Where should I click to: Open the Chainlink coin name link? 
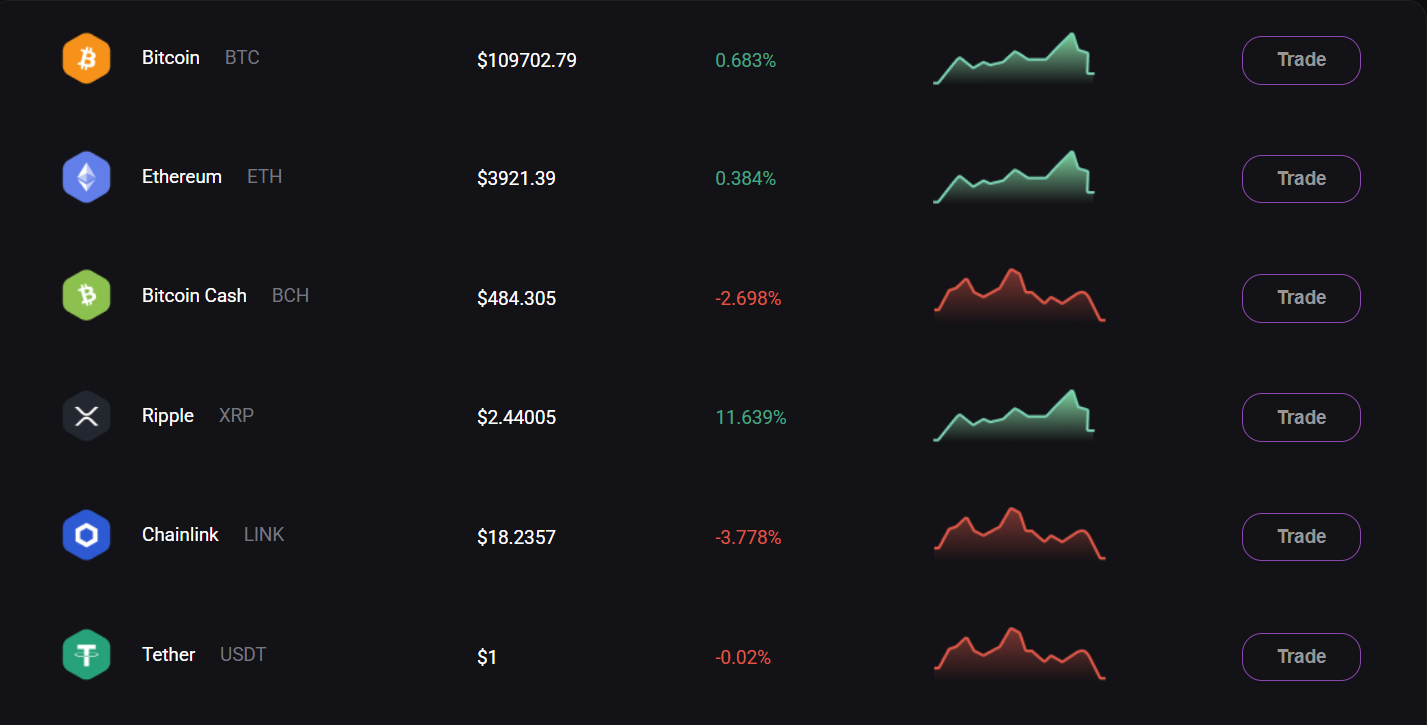180,535
